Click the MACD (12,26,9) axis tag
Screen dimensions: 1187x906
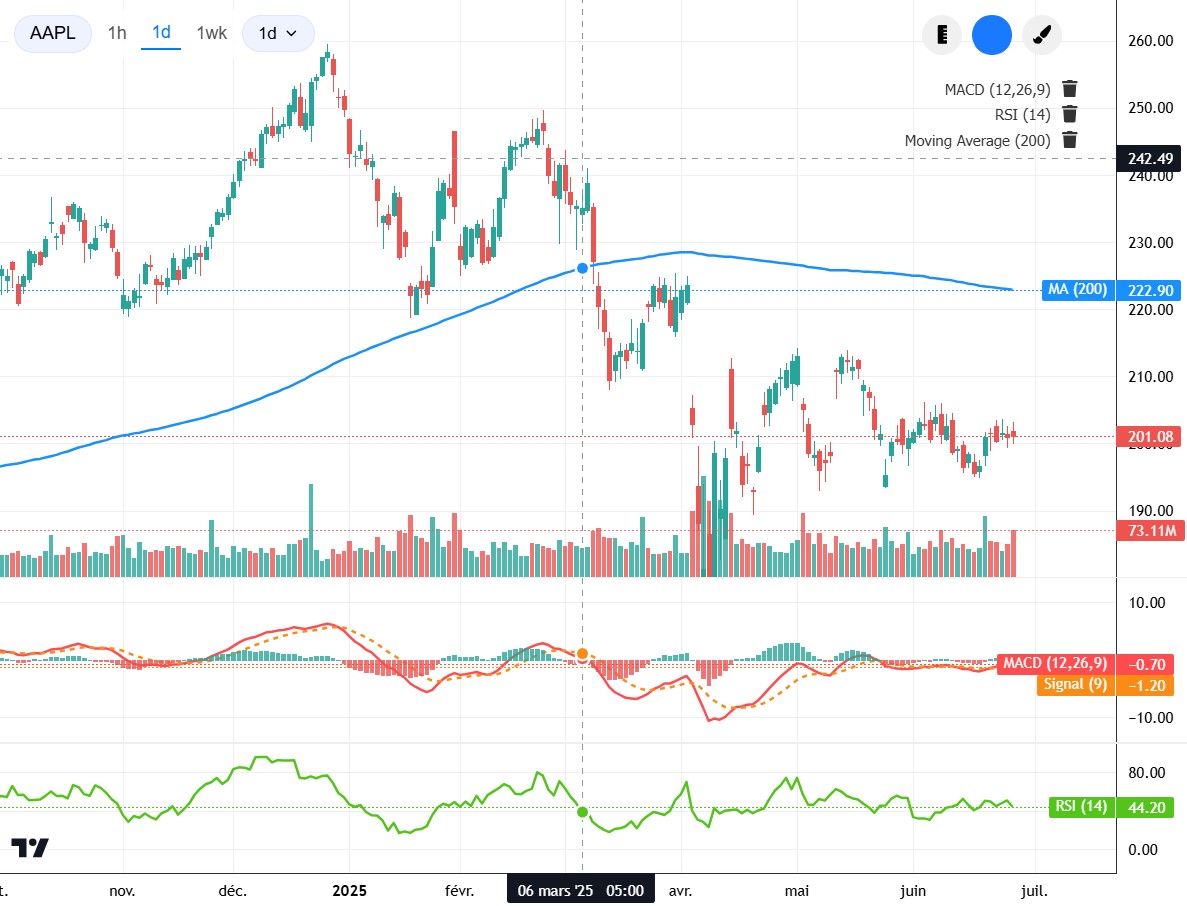(1055, 664)
